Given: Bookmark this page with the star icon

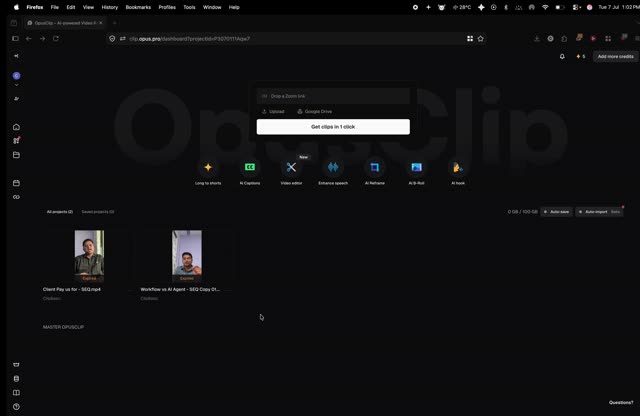Looking at the screenshot, I should [x=481, y=38].
